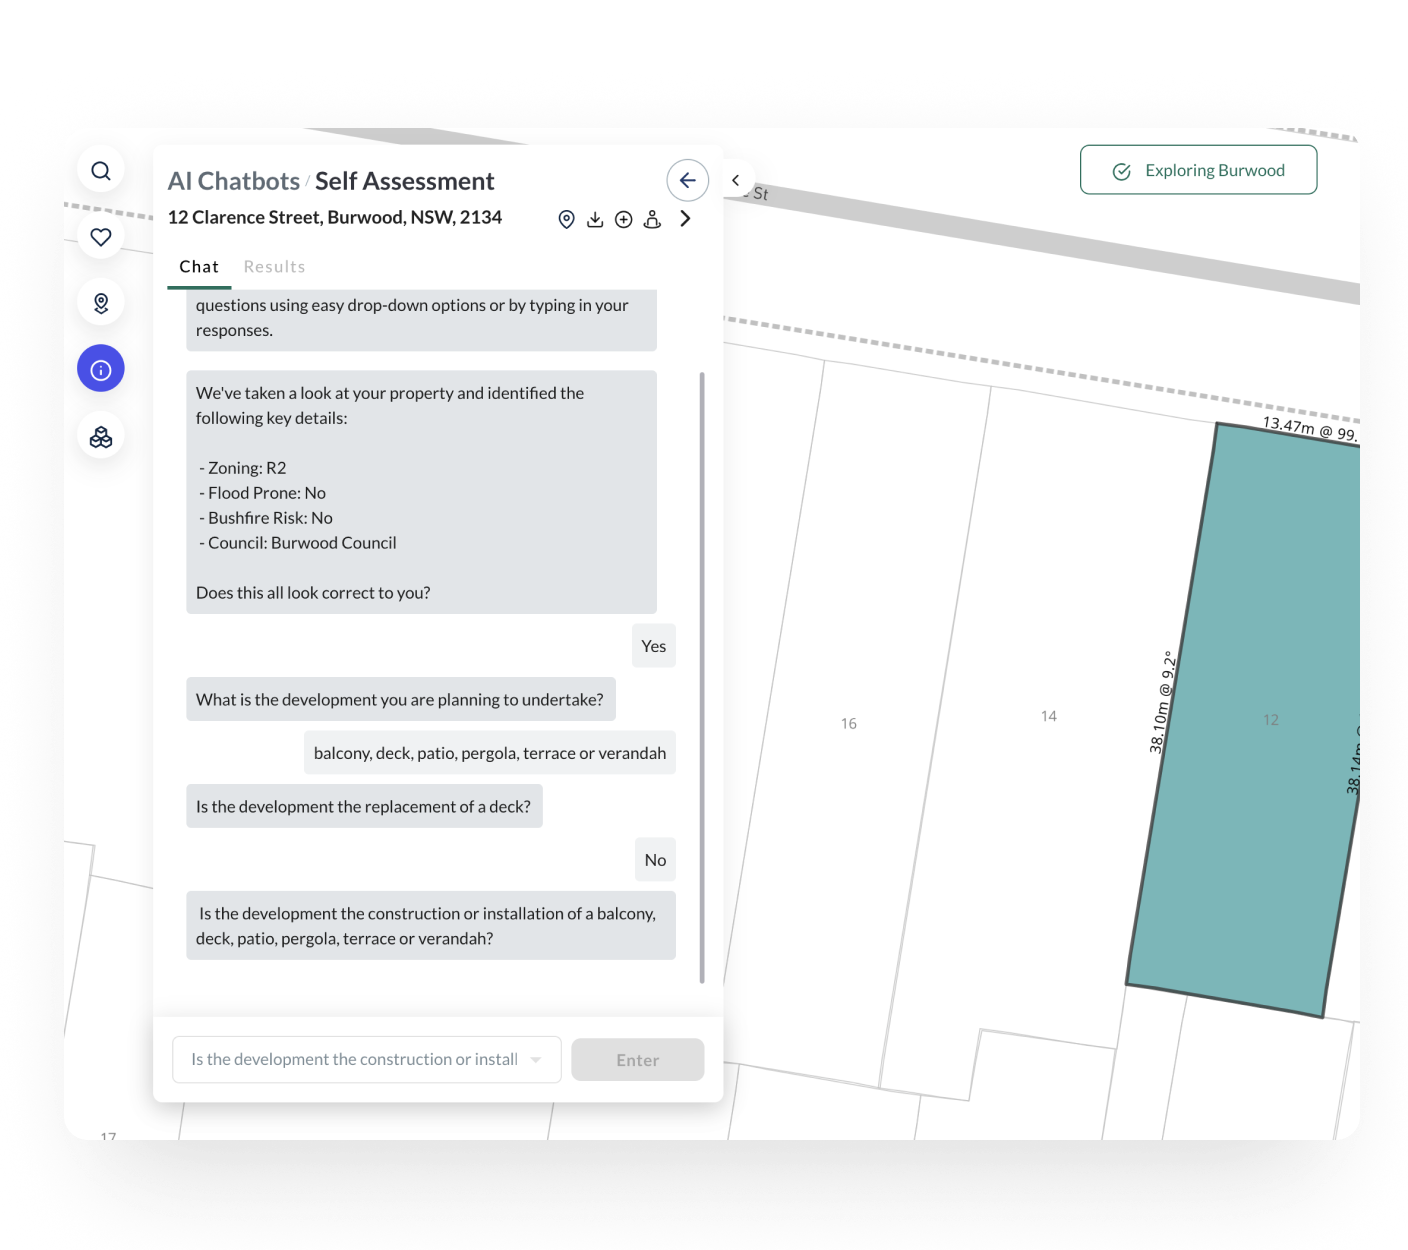The height and width of the screenshot is (1250, 1408).
Task: Select the location marker sidebar icon
Action: click(100, 302)
